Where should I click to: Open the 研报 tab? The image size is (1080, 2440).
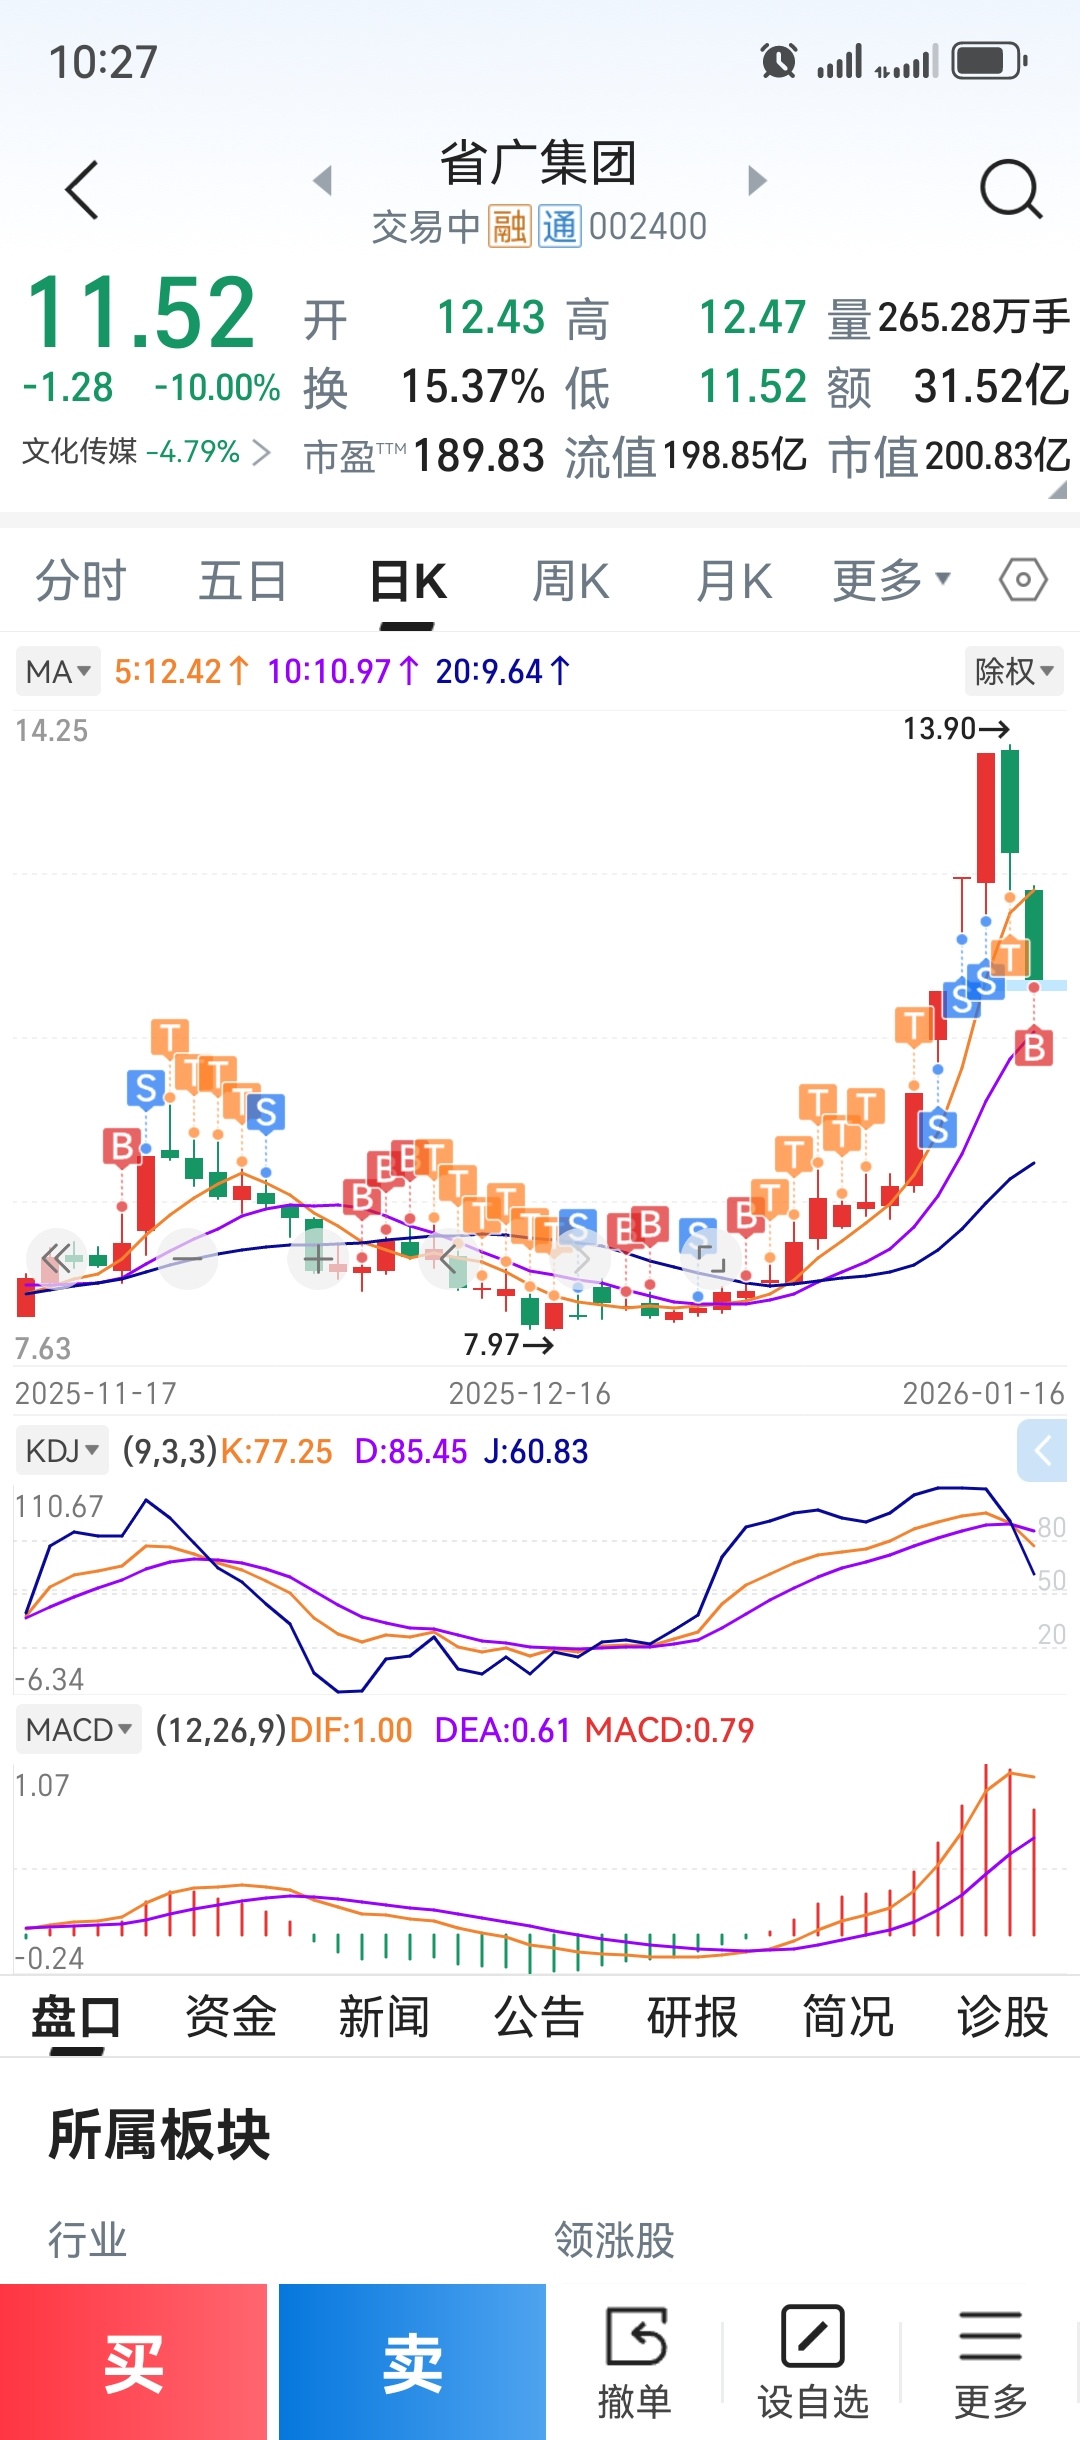[x=693, y=2017]
